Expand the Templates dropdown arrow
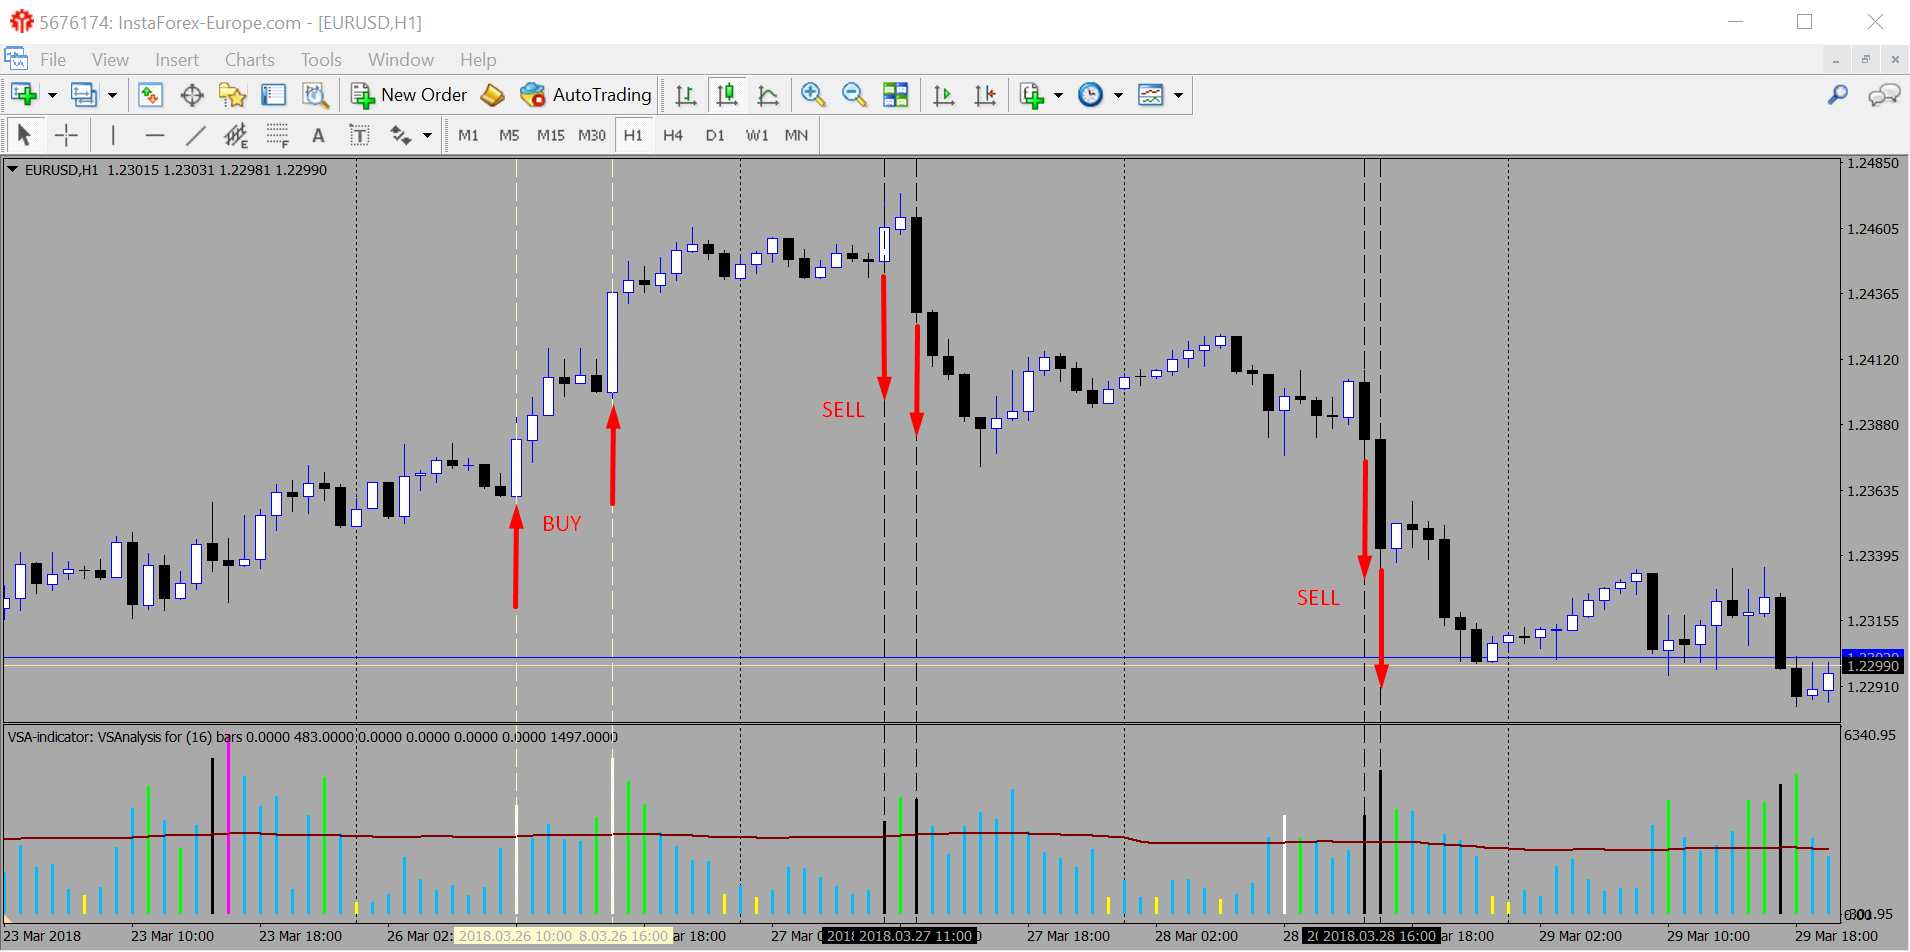 (1178, 96)
